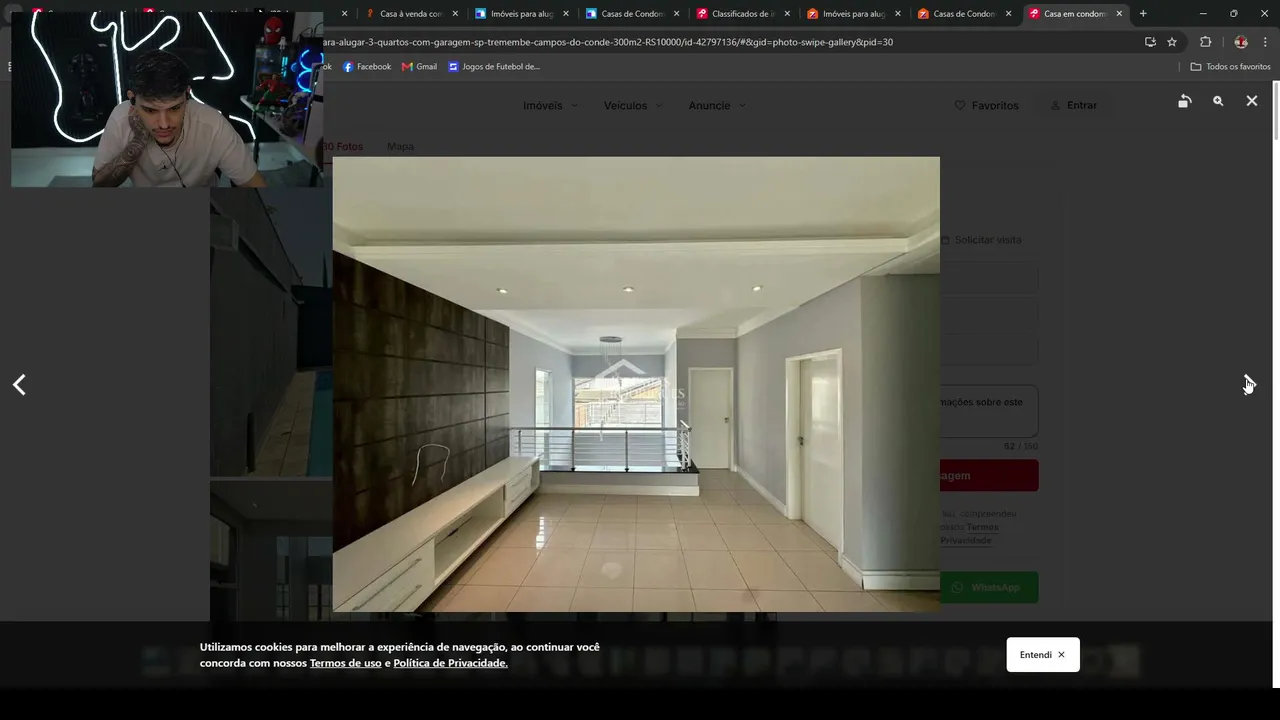Go back to the previous gallery photo

(19, 385)
